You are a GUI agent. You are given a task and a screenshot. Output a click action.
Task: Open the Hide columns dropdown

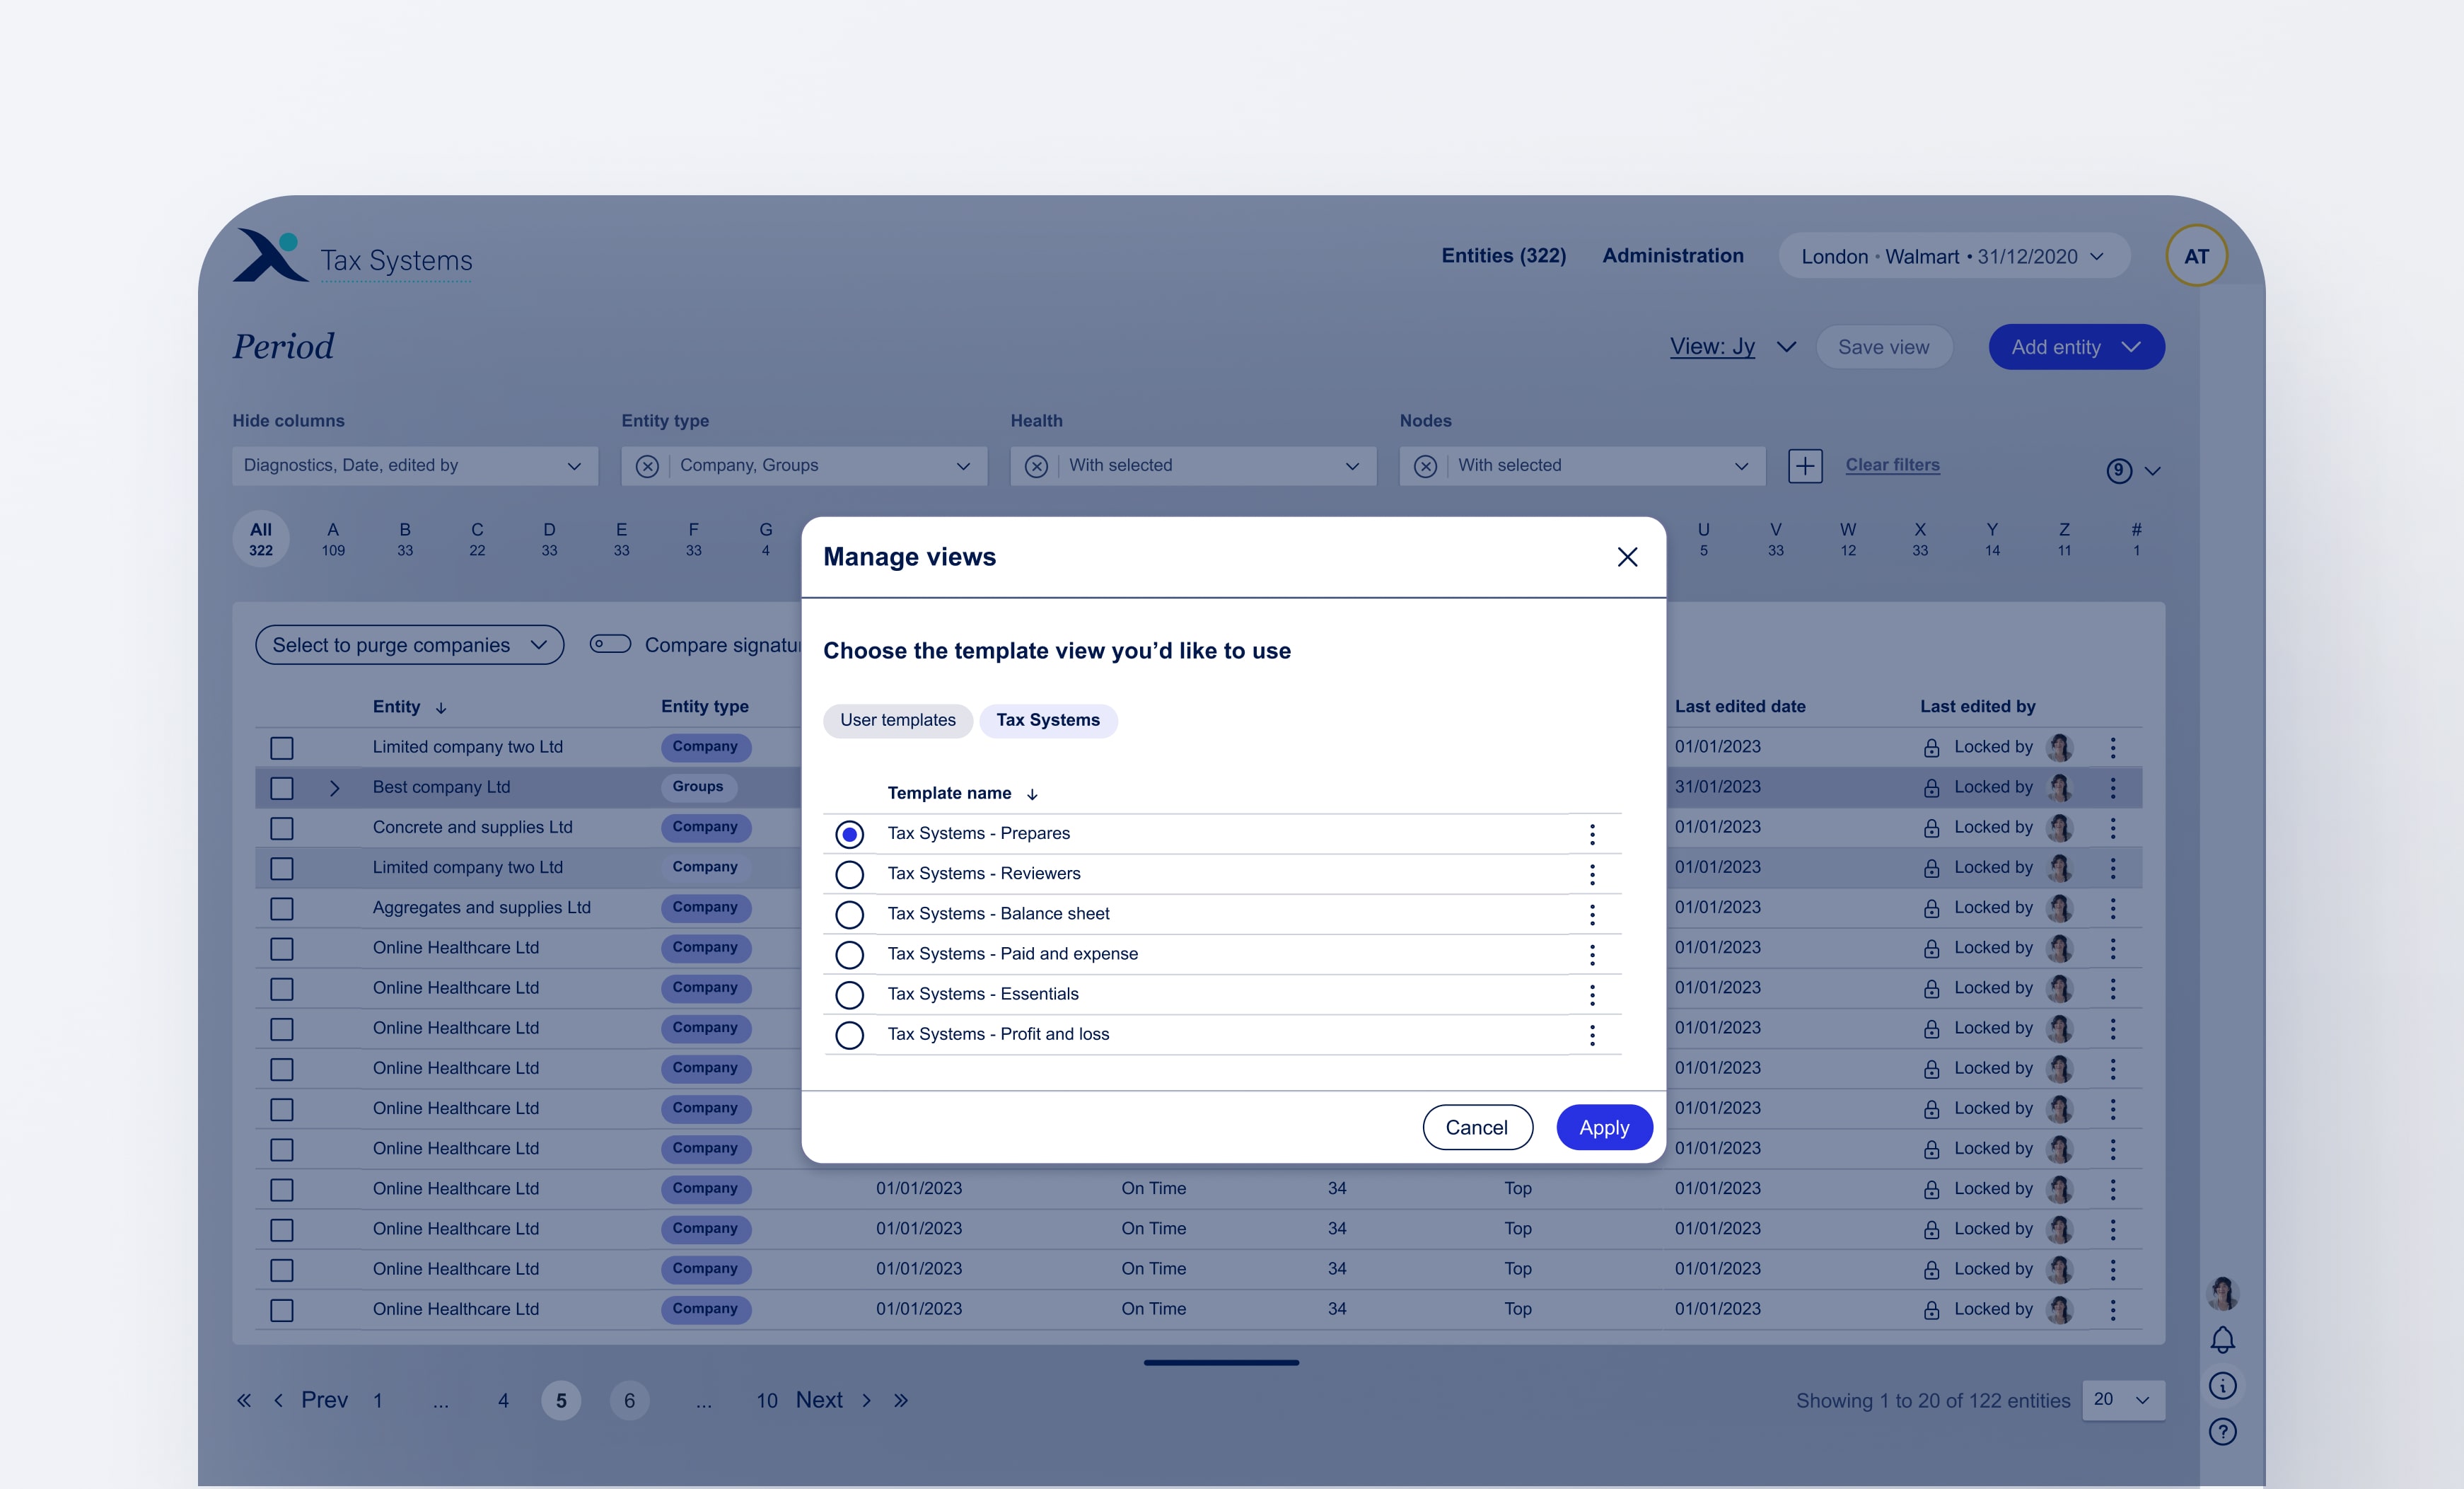click(414, 466)
